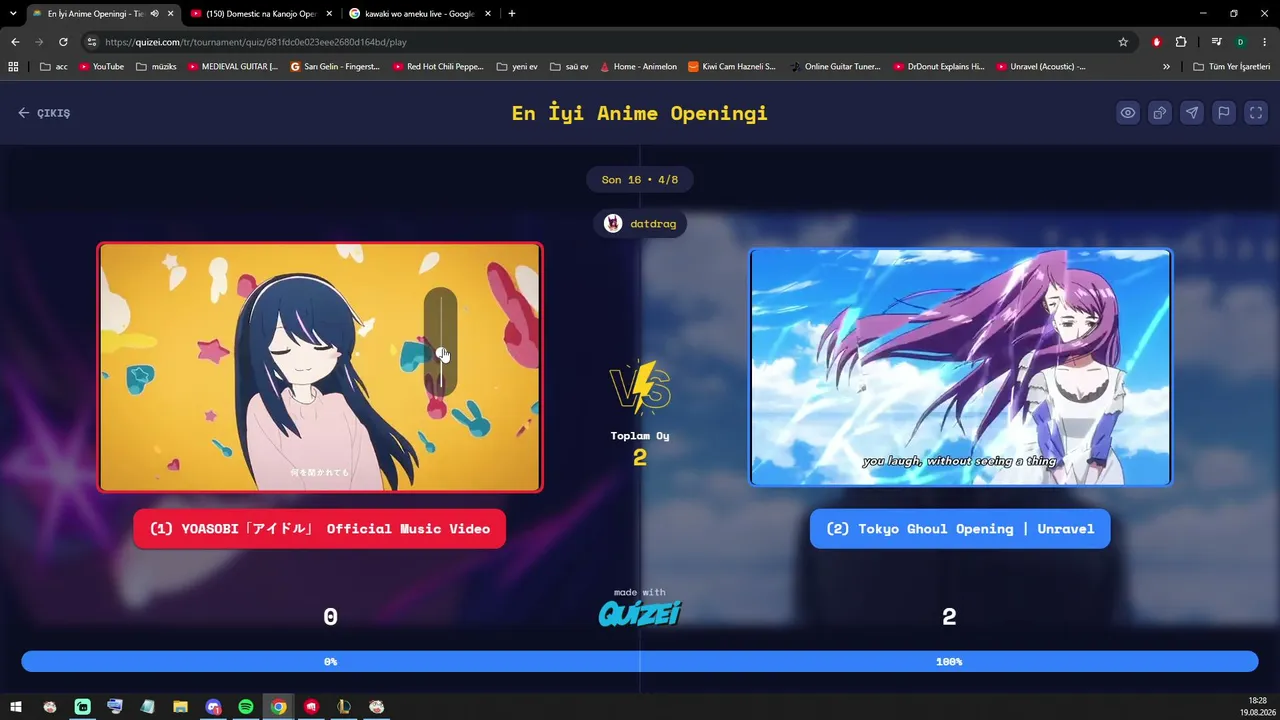Viewport: 1280px width, 720px height.
Task: Open the Windows Start menu
Action: (16, 707)
